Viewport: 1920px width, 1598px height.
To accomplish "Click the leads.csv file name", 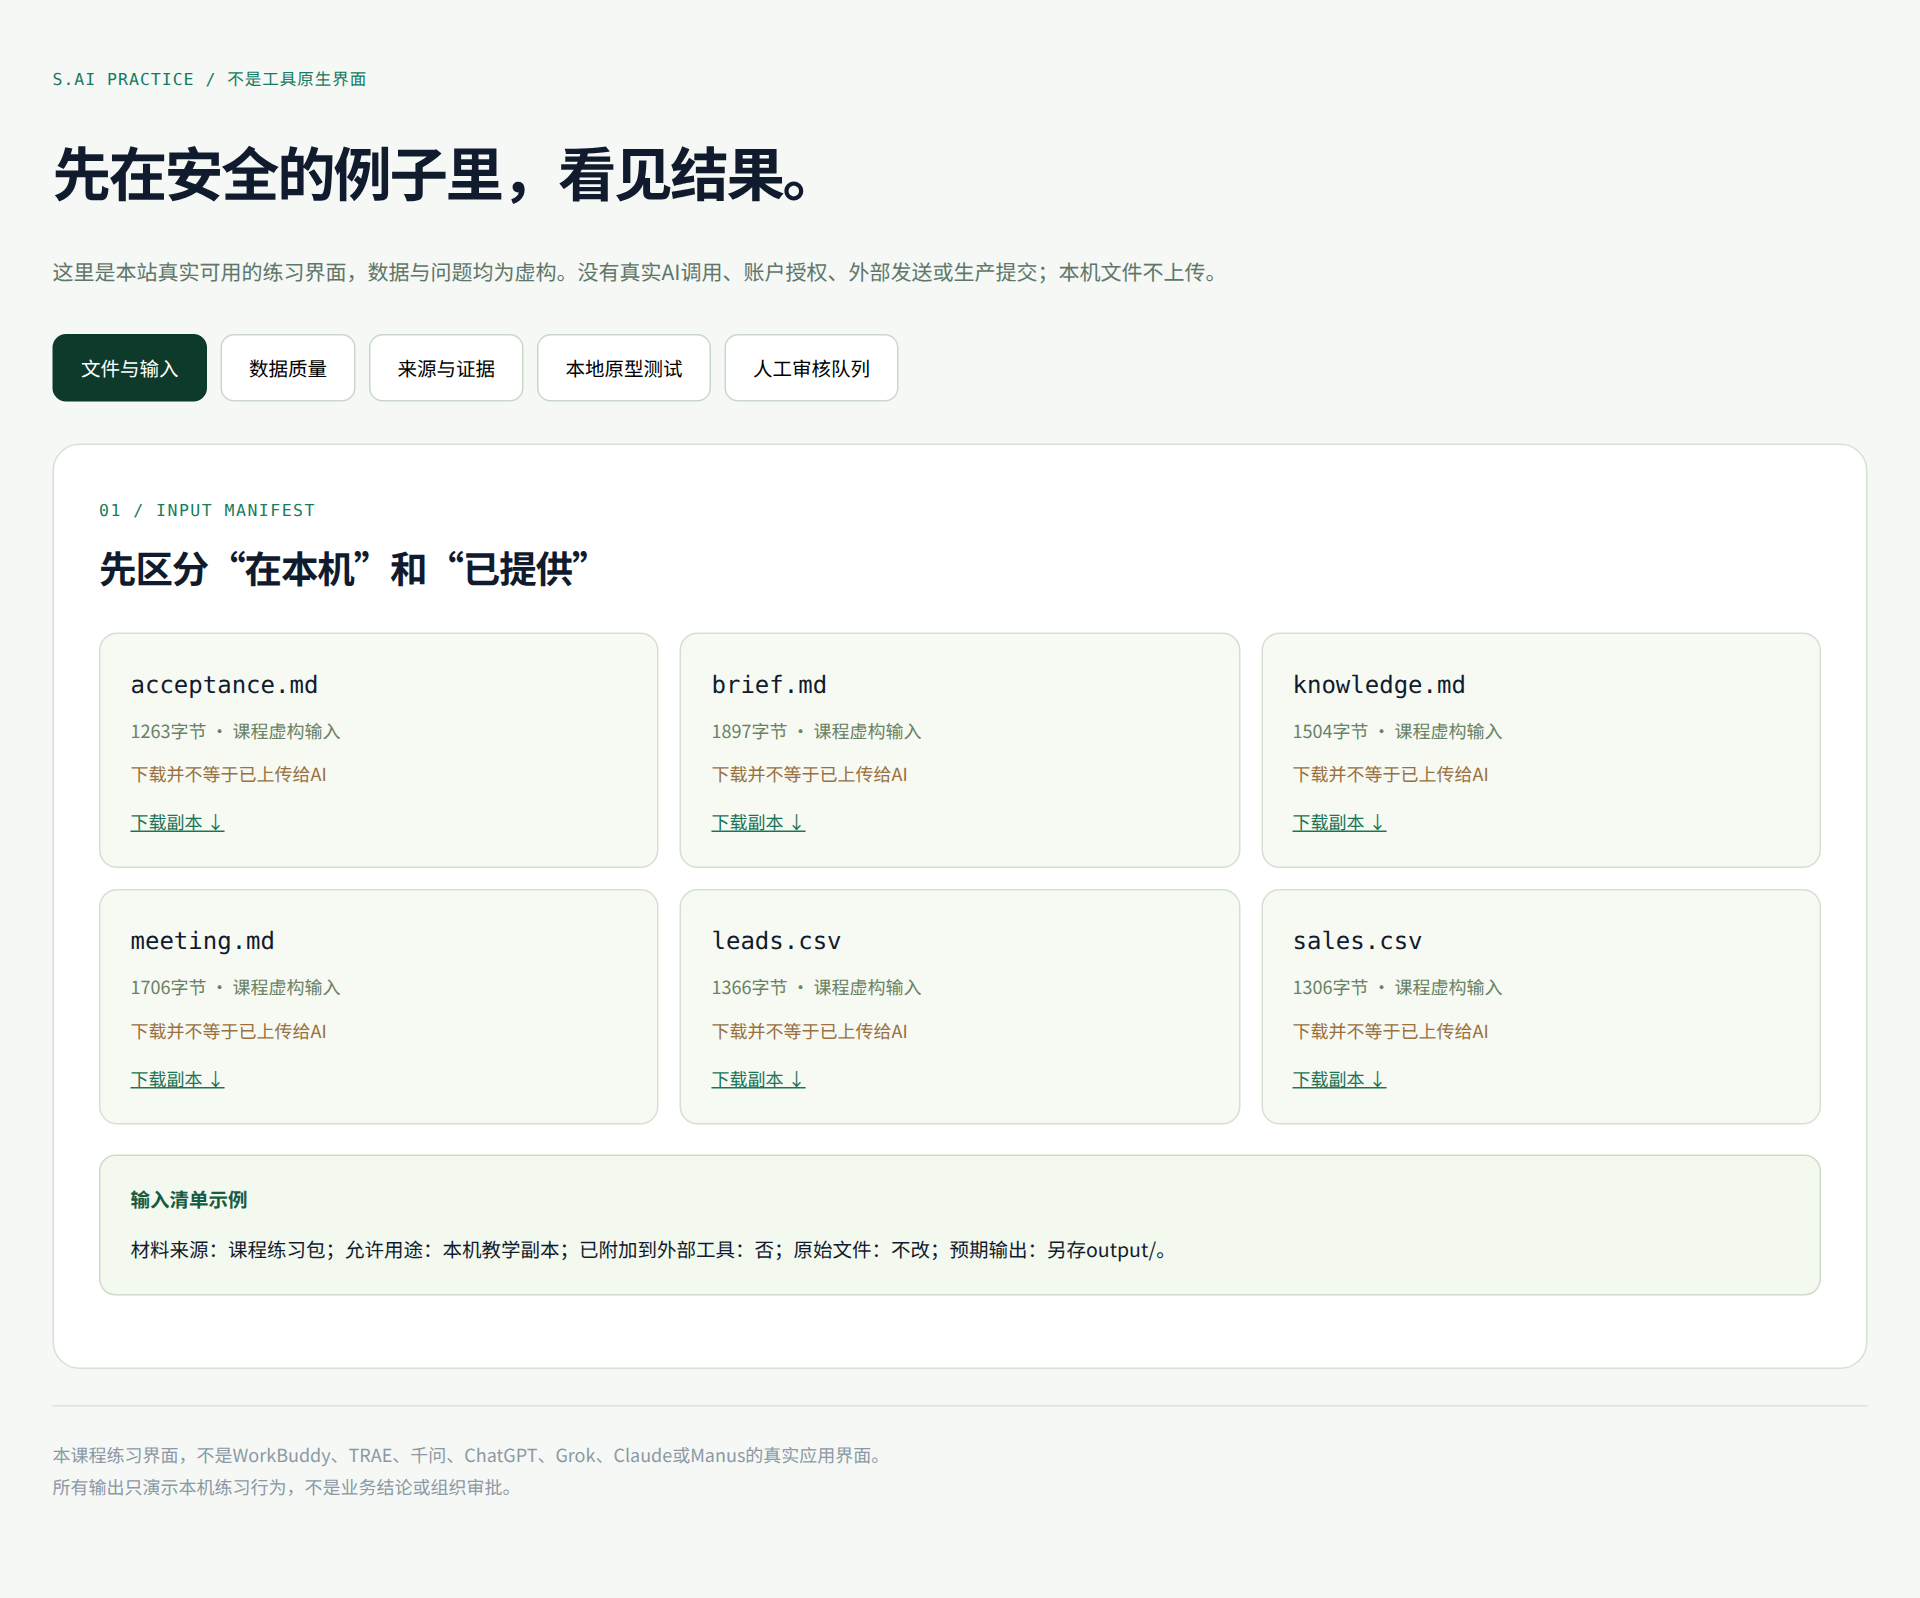I will (776, 941).
